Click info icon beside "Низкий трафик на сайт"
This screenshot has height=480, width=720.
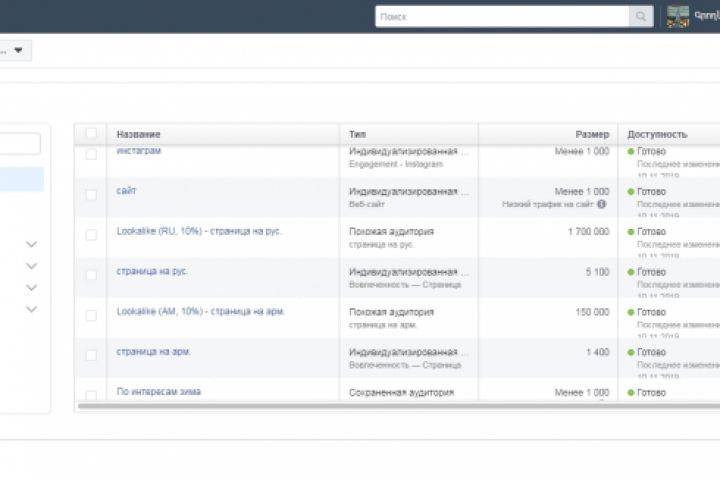point(602,204)
